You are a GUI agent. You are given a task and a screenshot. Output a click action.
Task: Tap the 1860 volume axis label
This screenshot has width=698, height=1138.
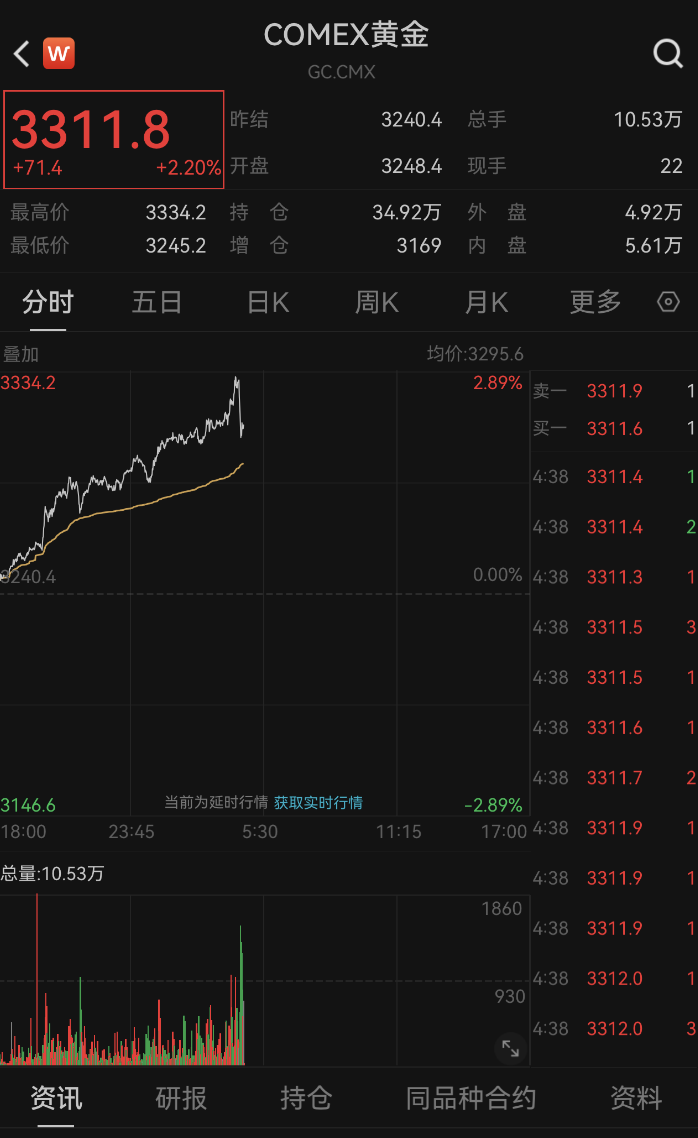coord(501,909)
